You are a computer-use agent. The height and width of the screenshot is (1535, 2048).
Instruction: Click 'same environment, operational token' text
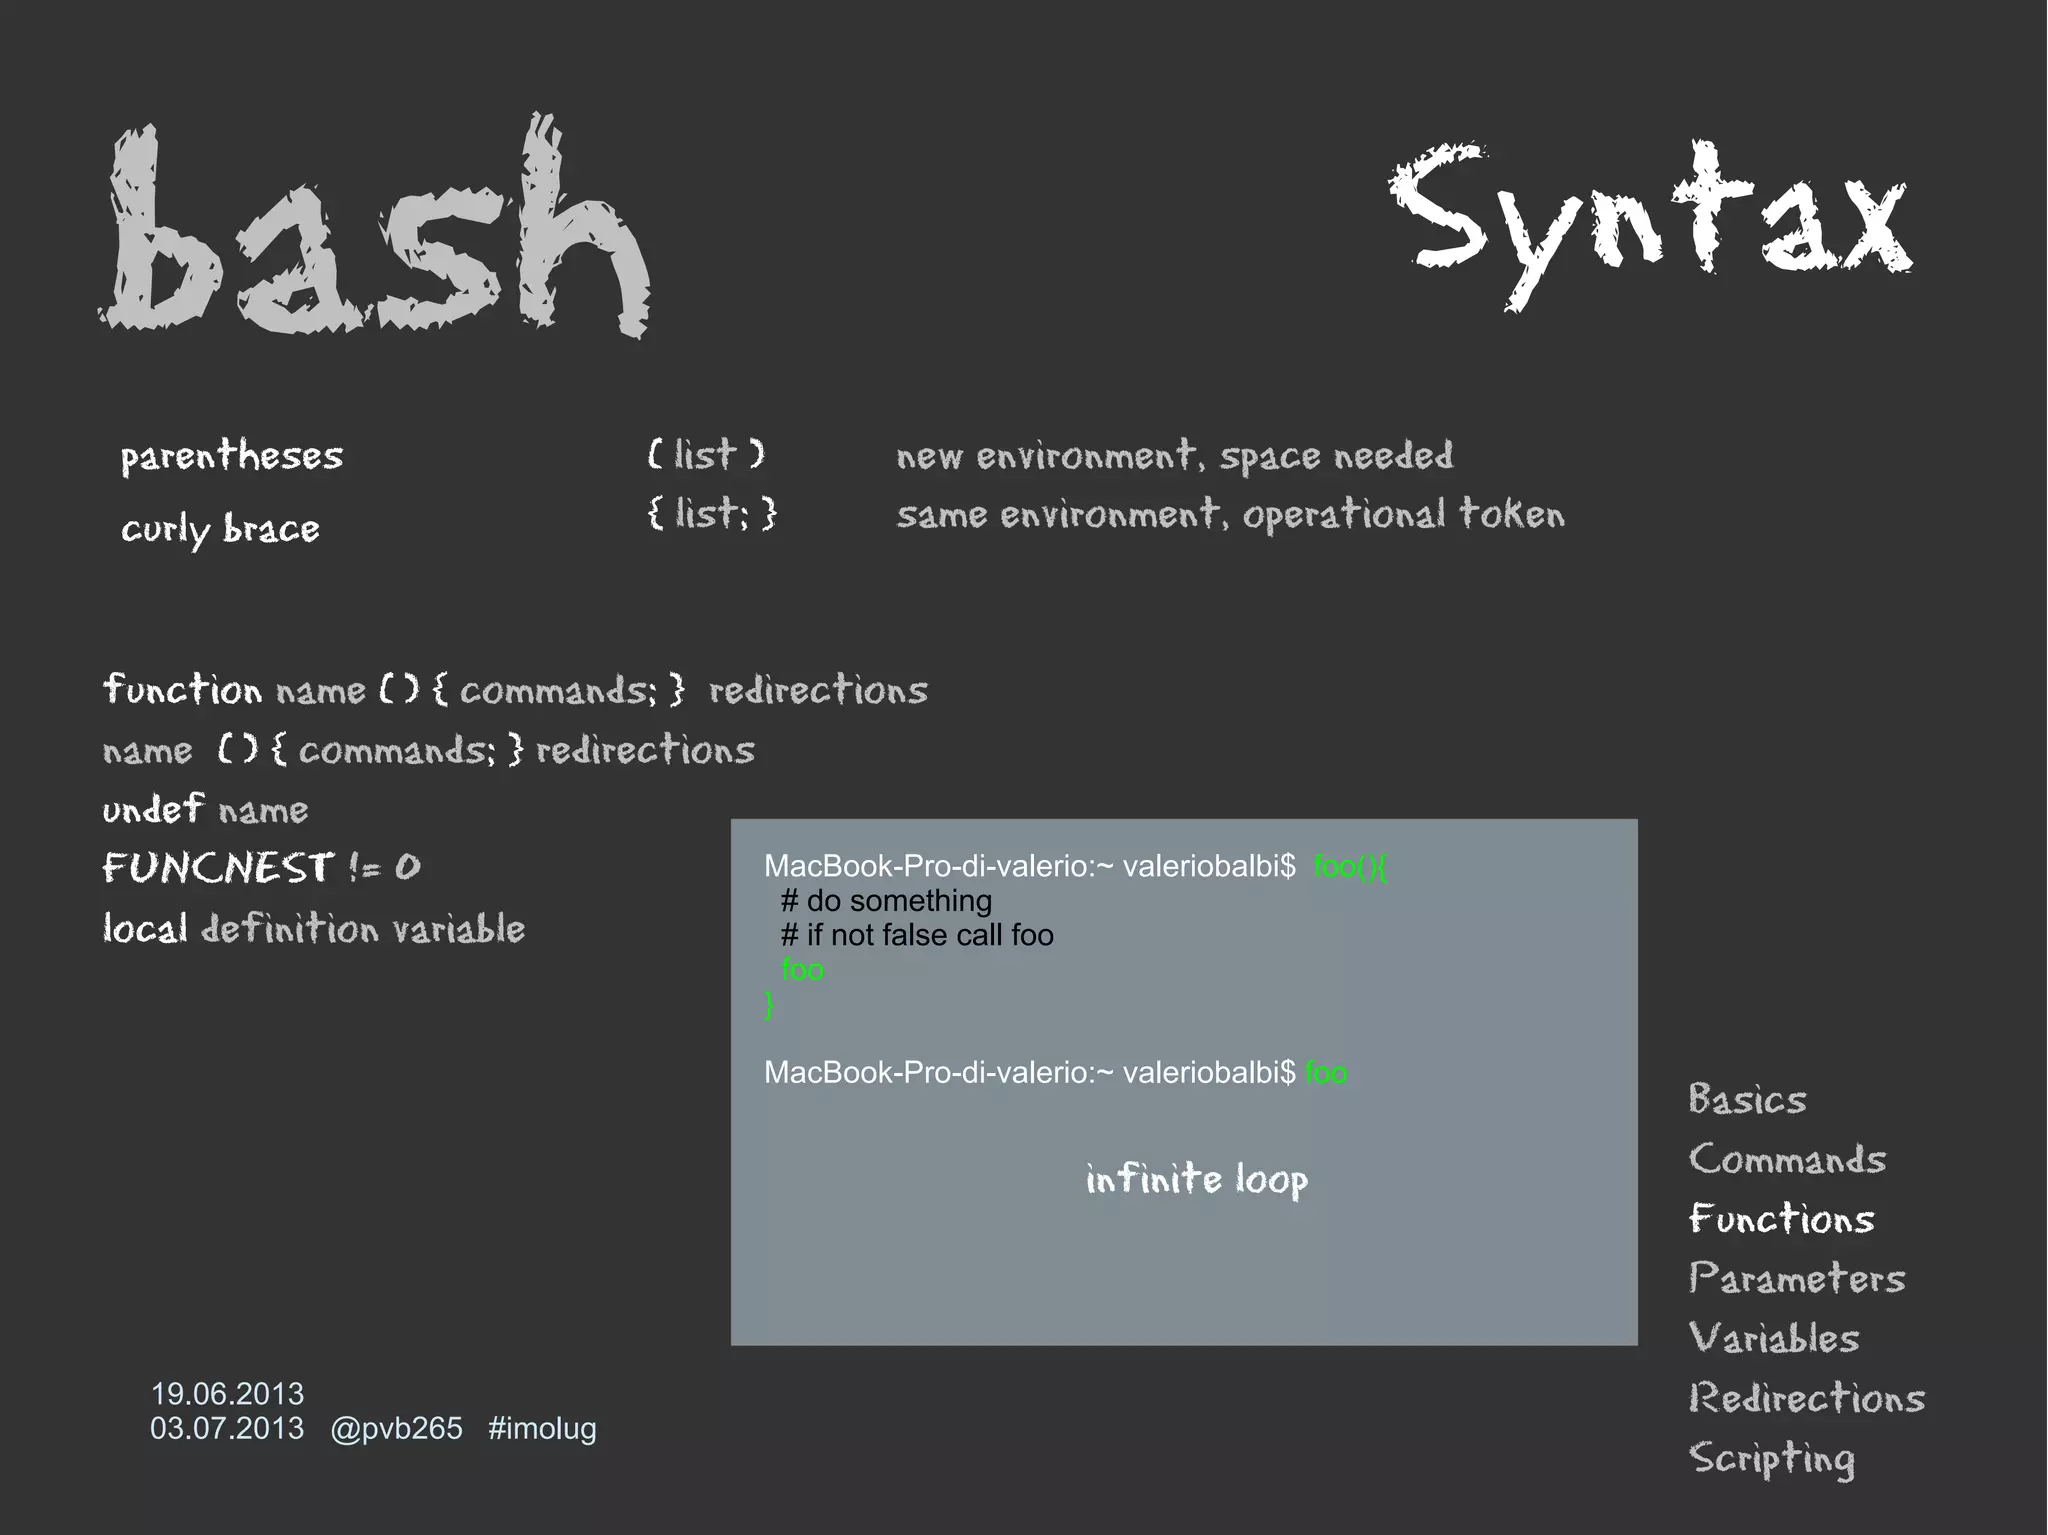click(x=1231, y=514)
